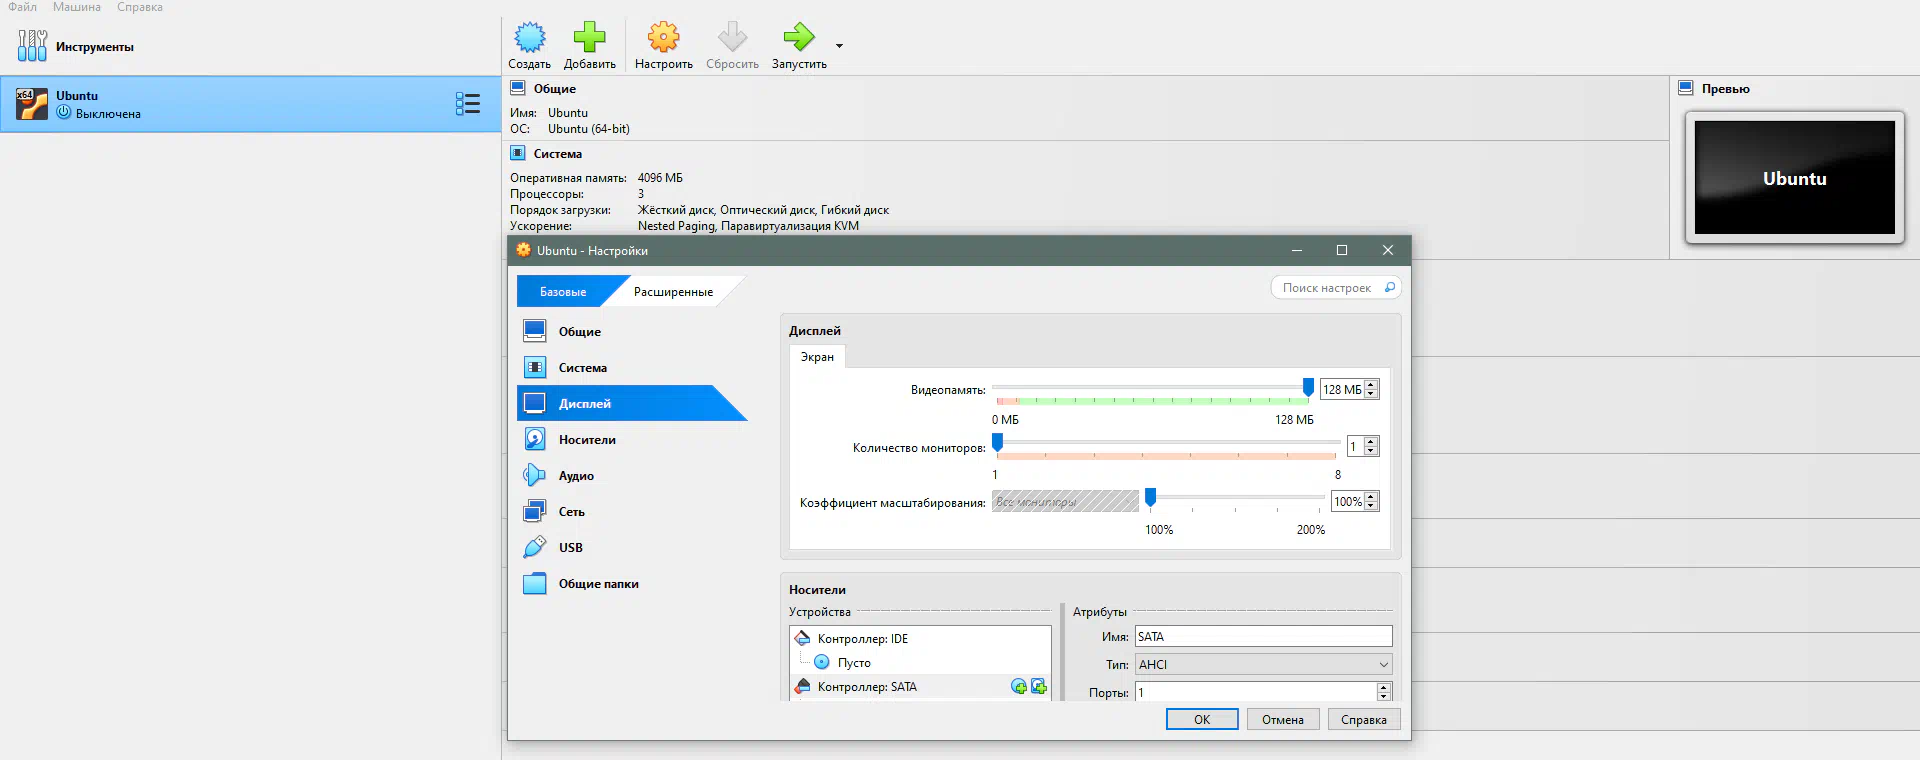Click Отмена button
The image size is (1920, 760).
(1283, 719)
